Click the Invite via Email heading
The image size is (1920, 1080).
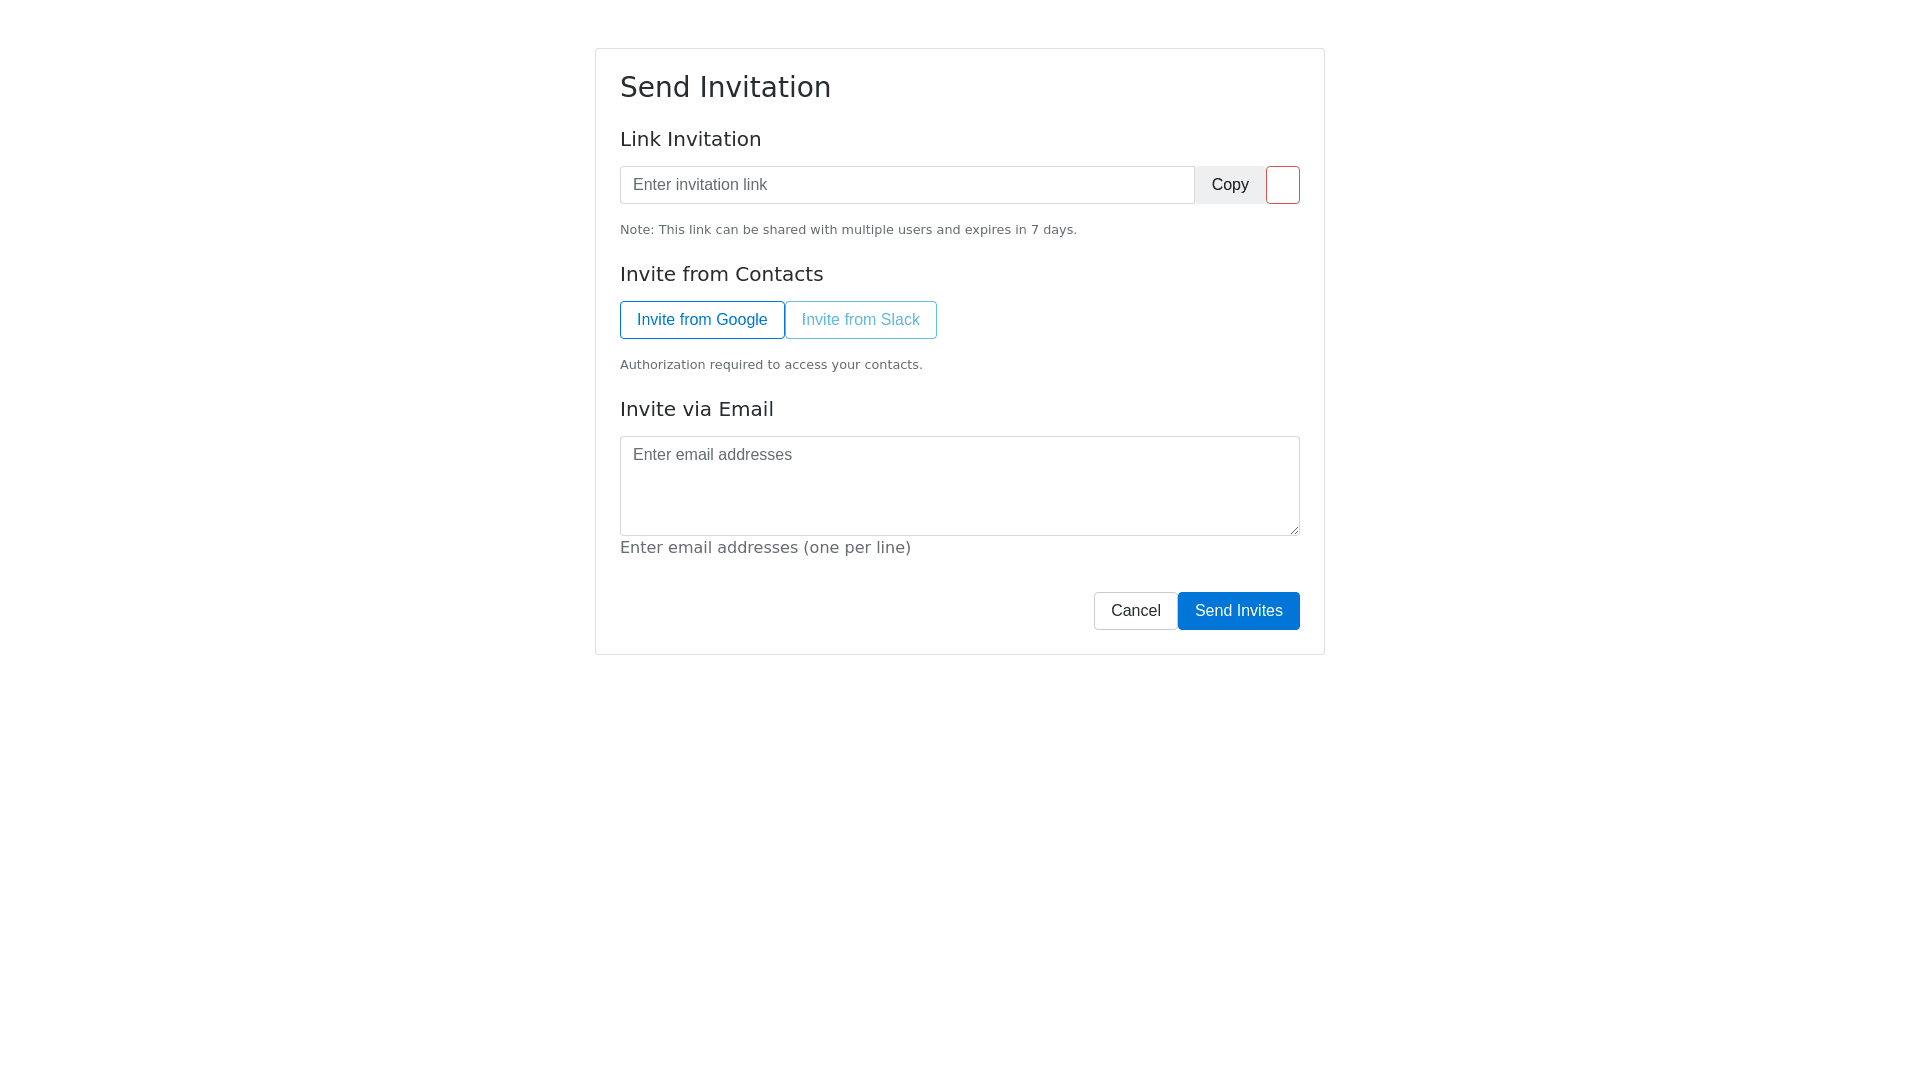(x=696, y=409)
